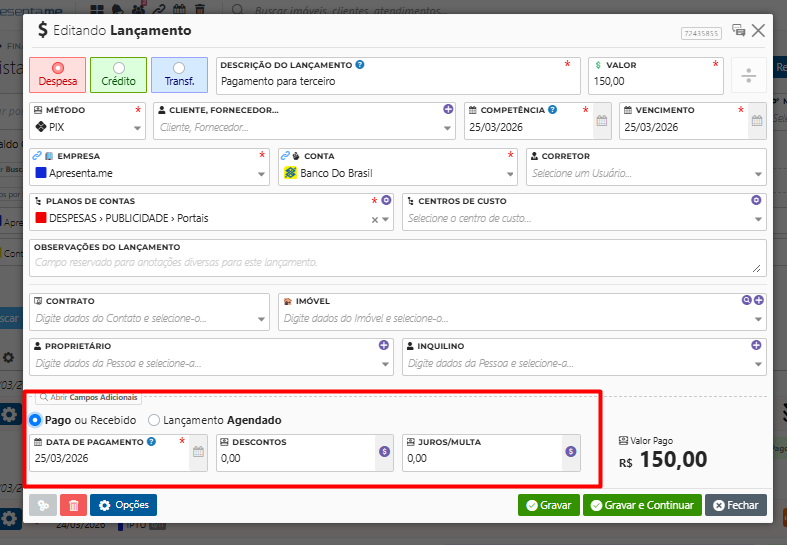The width and height of the screenshot is (787, 545).
Task: Click the Observações do Lançamento text area
Action: coord(397,262)
